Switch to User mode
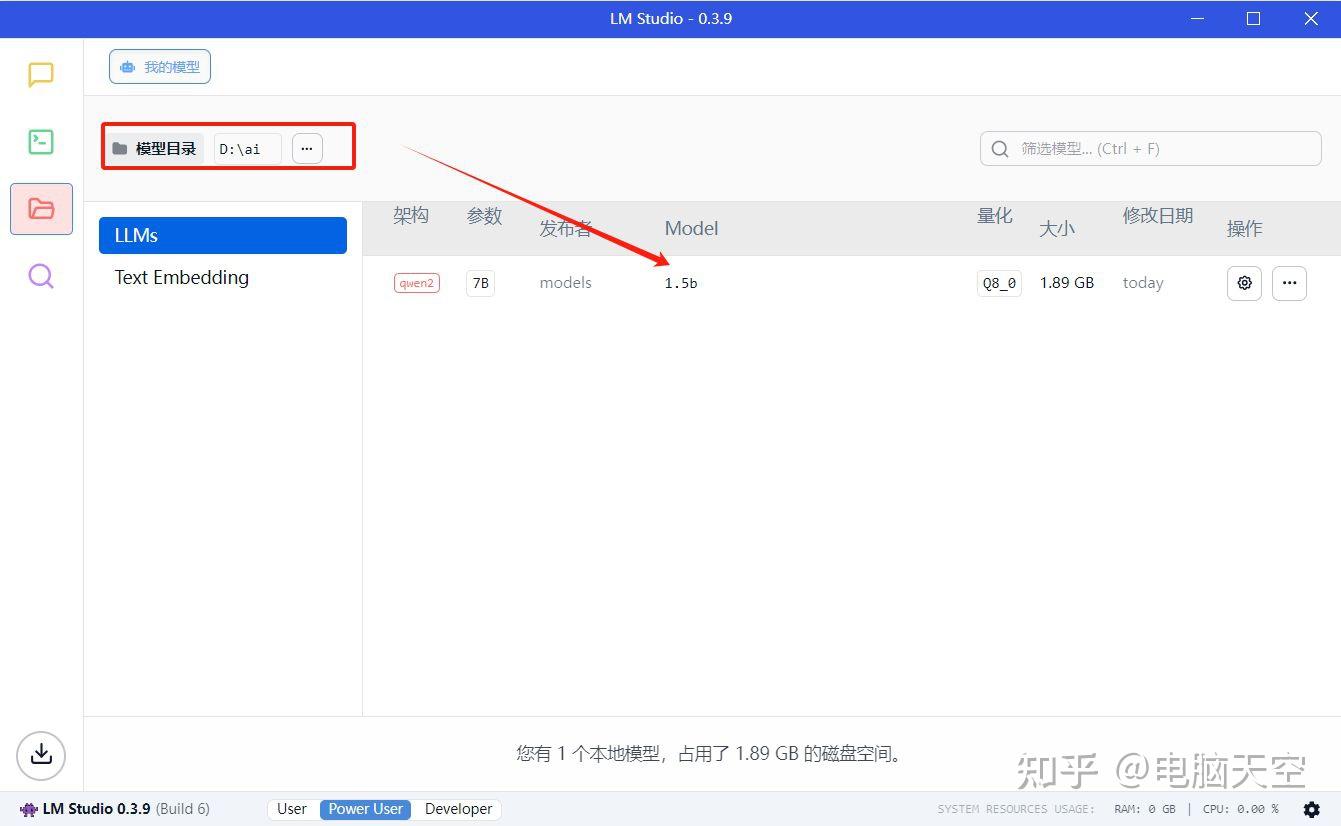This screenshot has width=1341, height=826. click(292, 809)
